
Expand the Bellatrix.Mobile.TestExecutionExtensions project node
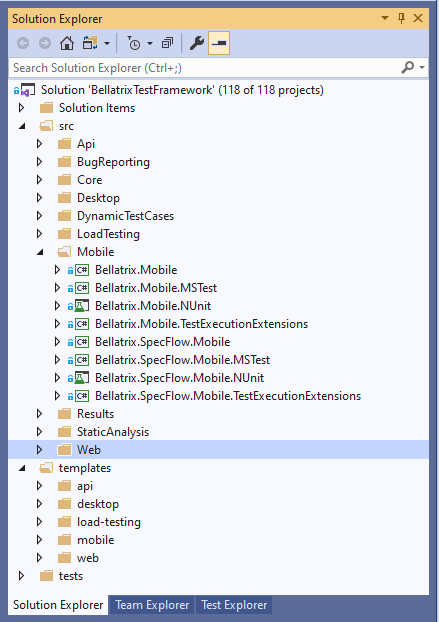coord(58,324)
